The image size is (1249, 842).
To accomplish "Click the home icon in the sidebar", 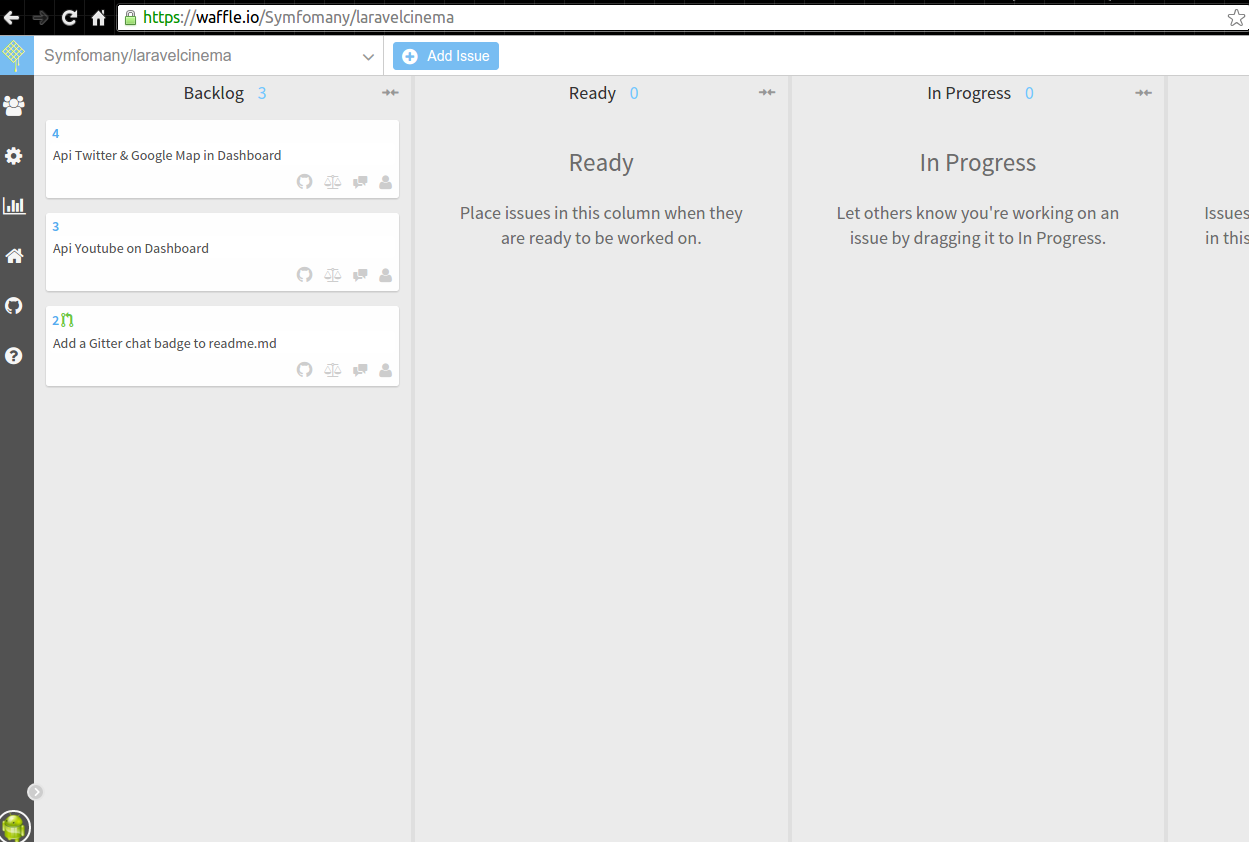I will (14, 256).
